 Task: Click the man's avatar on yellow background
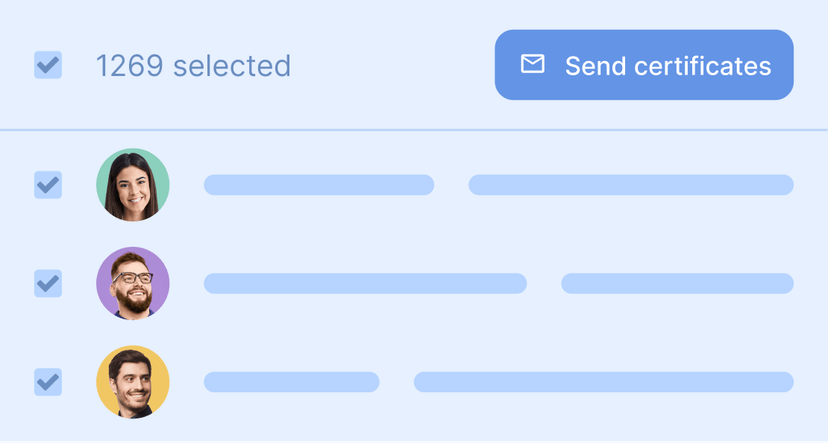coord(133,382)
